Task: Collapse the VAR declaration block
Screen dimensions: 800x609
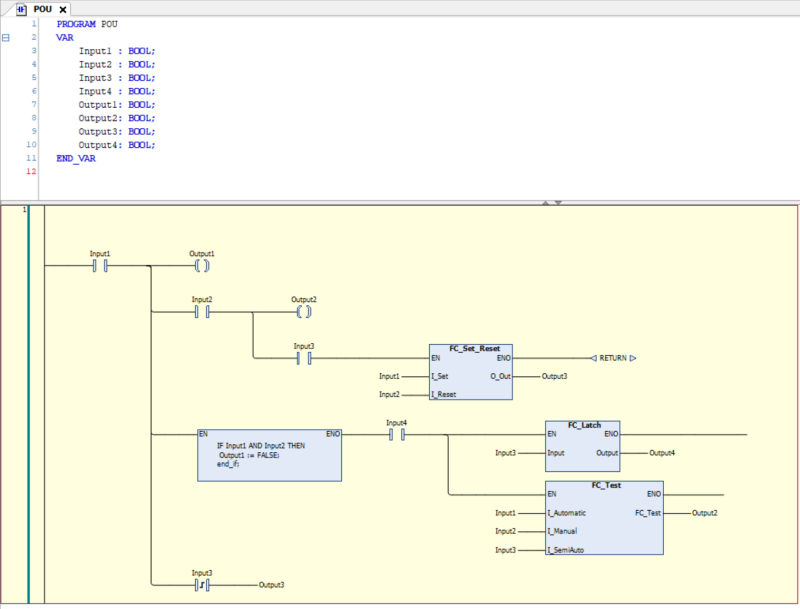Action: 6,37
